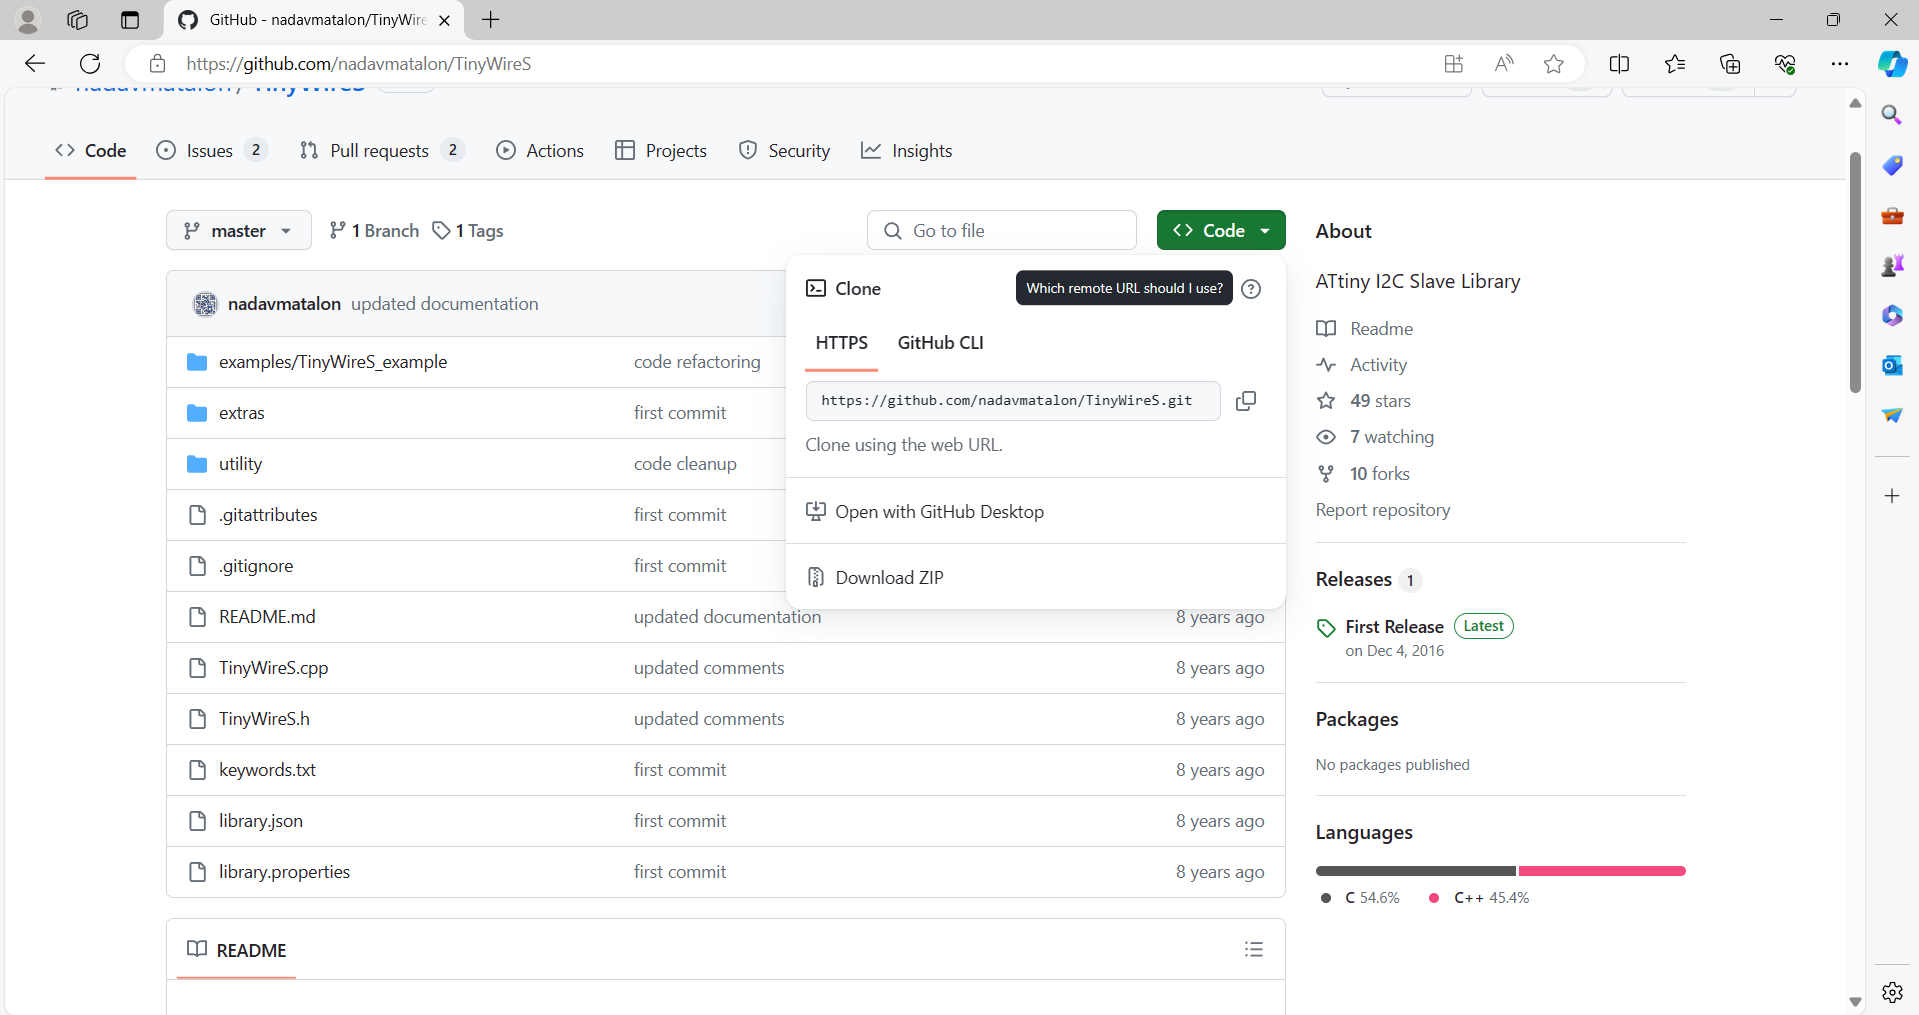
Task: Switch to the Issues tab
Action: (211, 150)
